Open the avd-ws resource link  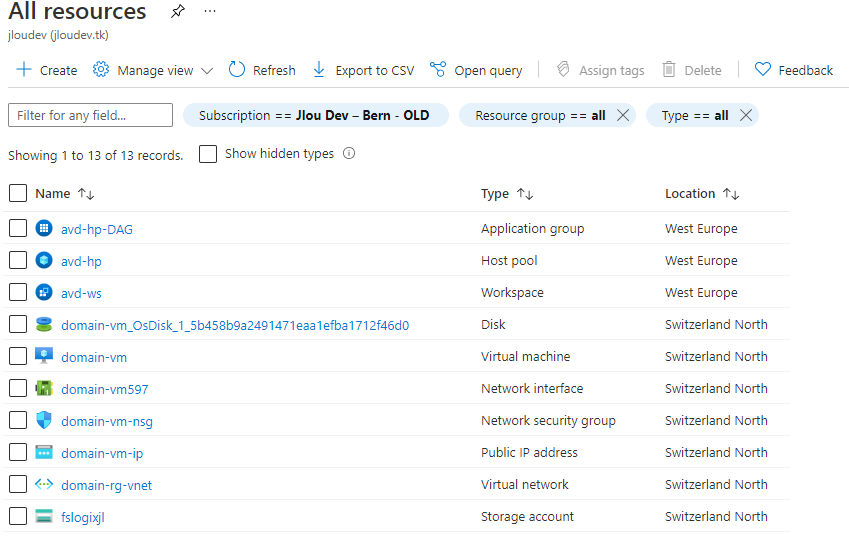click(x=81, y=293)
